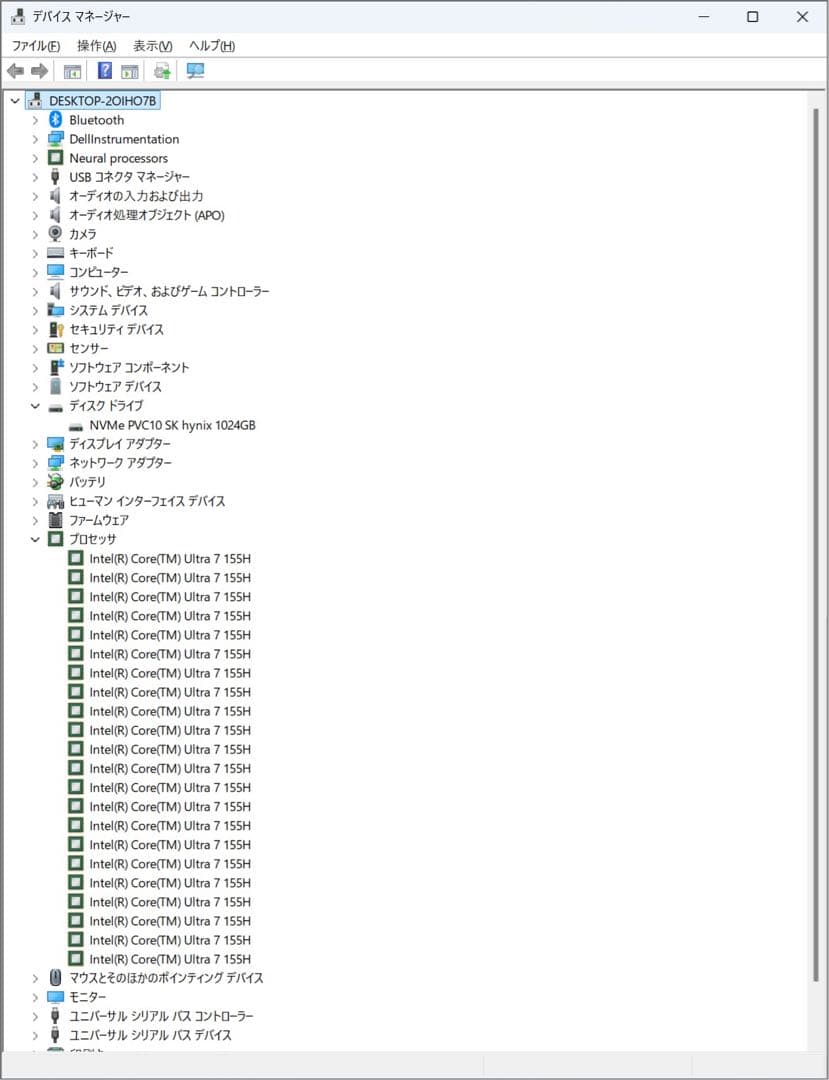Click the Forward navigation arrow icon

pyautogui.click(x=38, y=70)
